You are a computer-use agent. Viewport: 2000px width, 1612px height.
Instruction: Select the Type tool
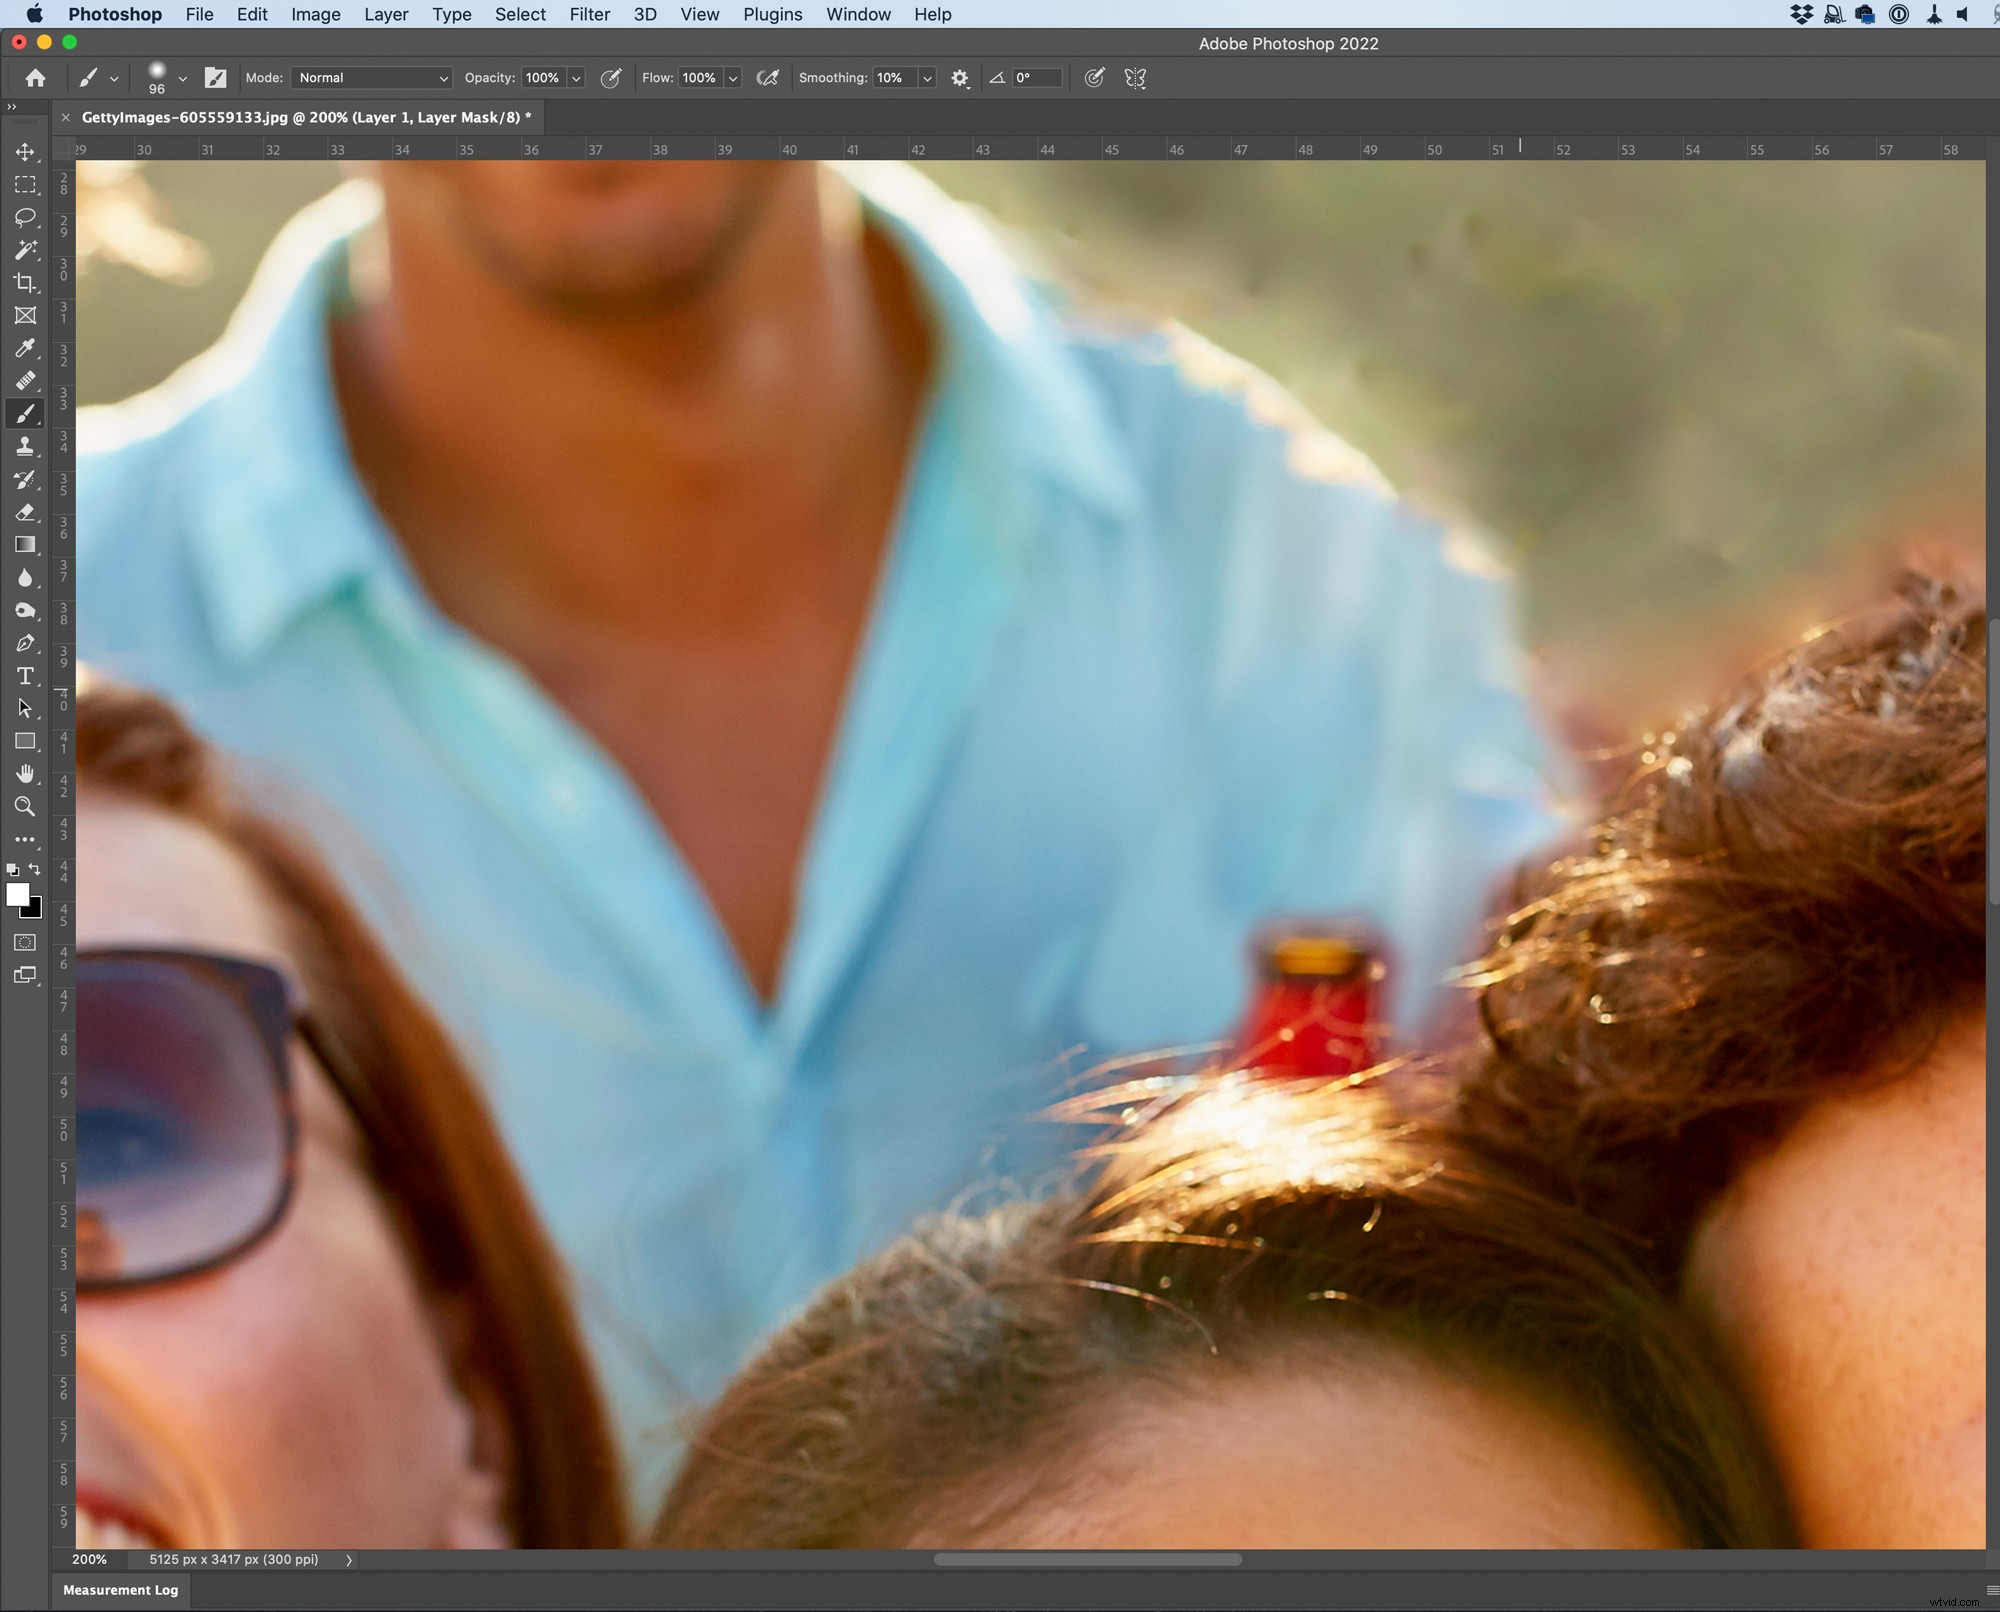(26, 676)
